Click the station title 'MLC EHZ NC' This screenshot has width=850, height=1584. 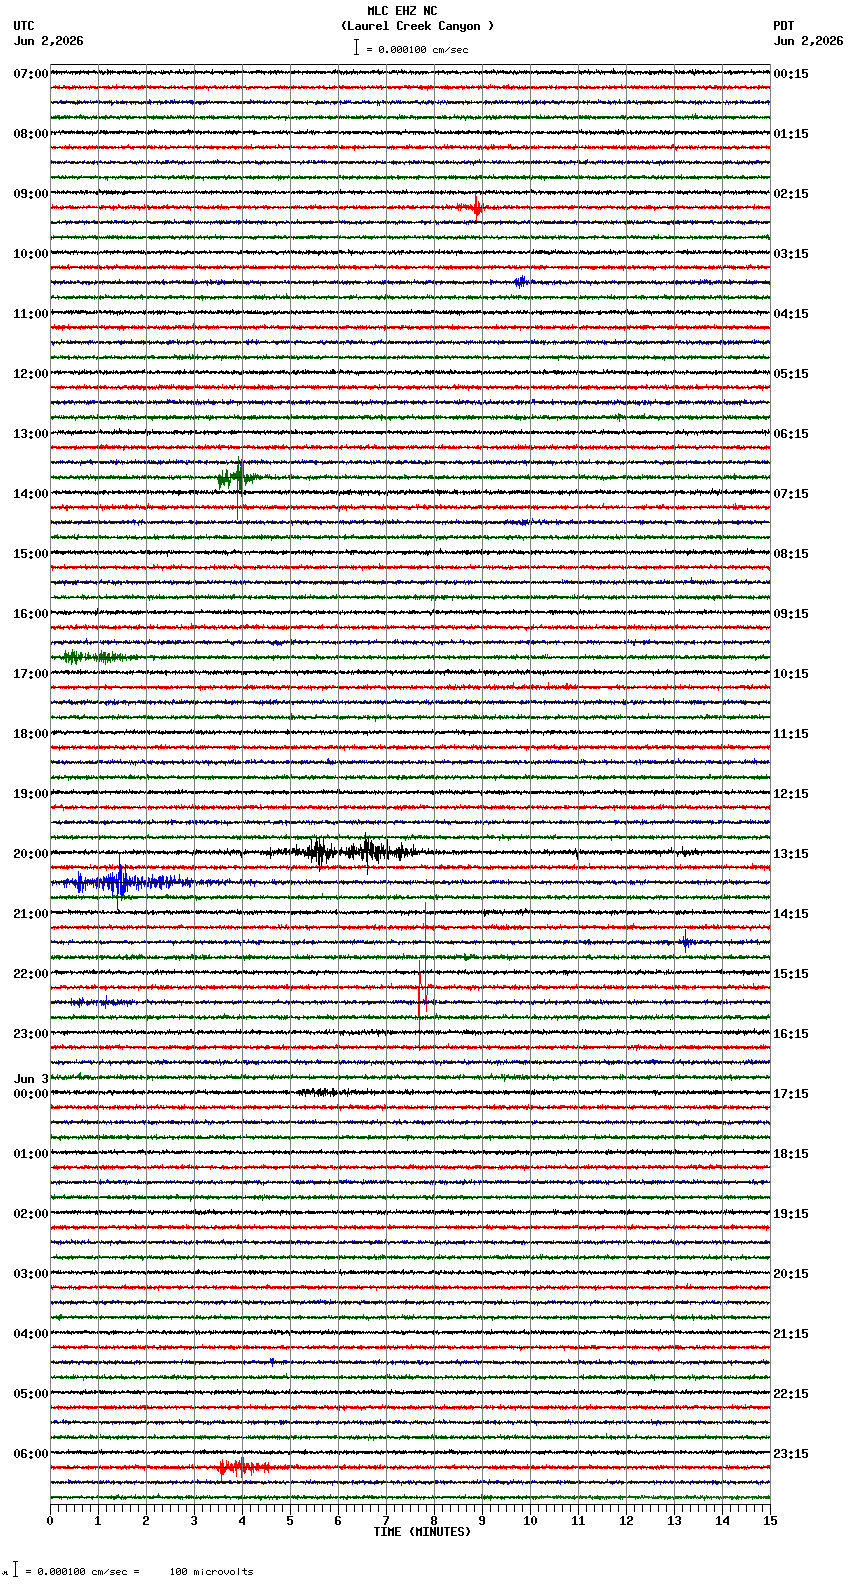402,11
